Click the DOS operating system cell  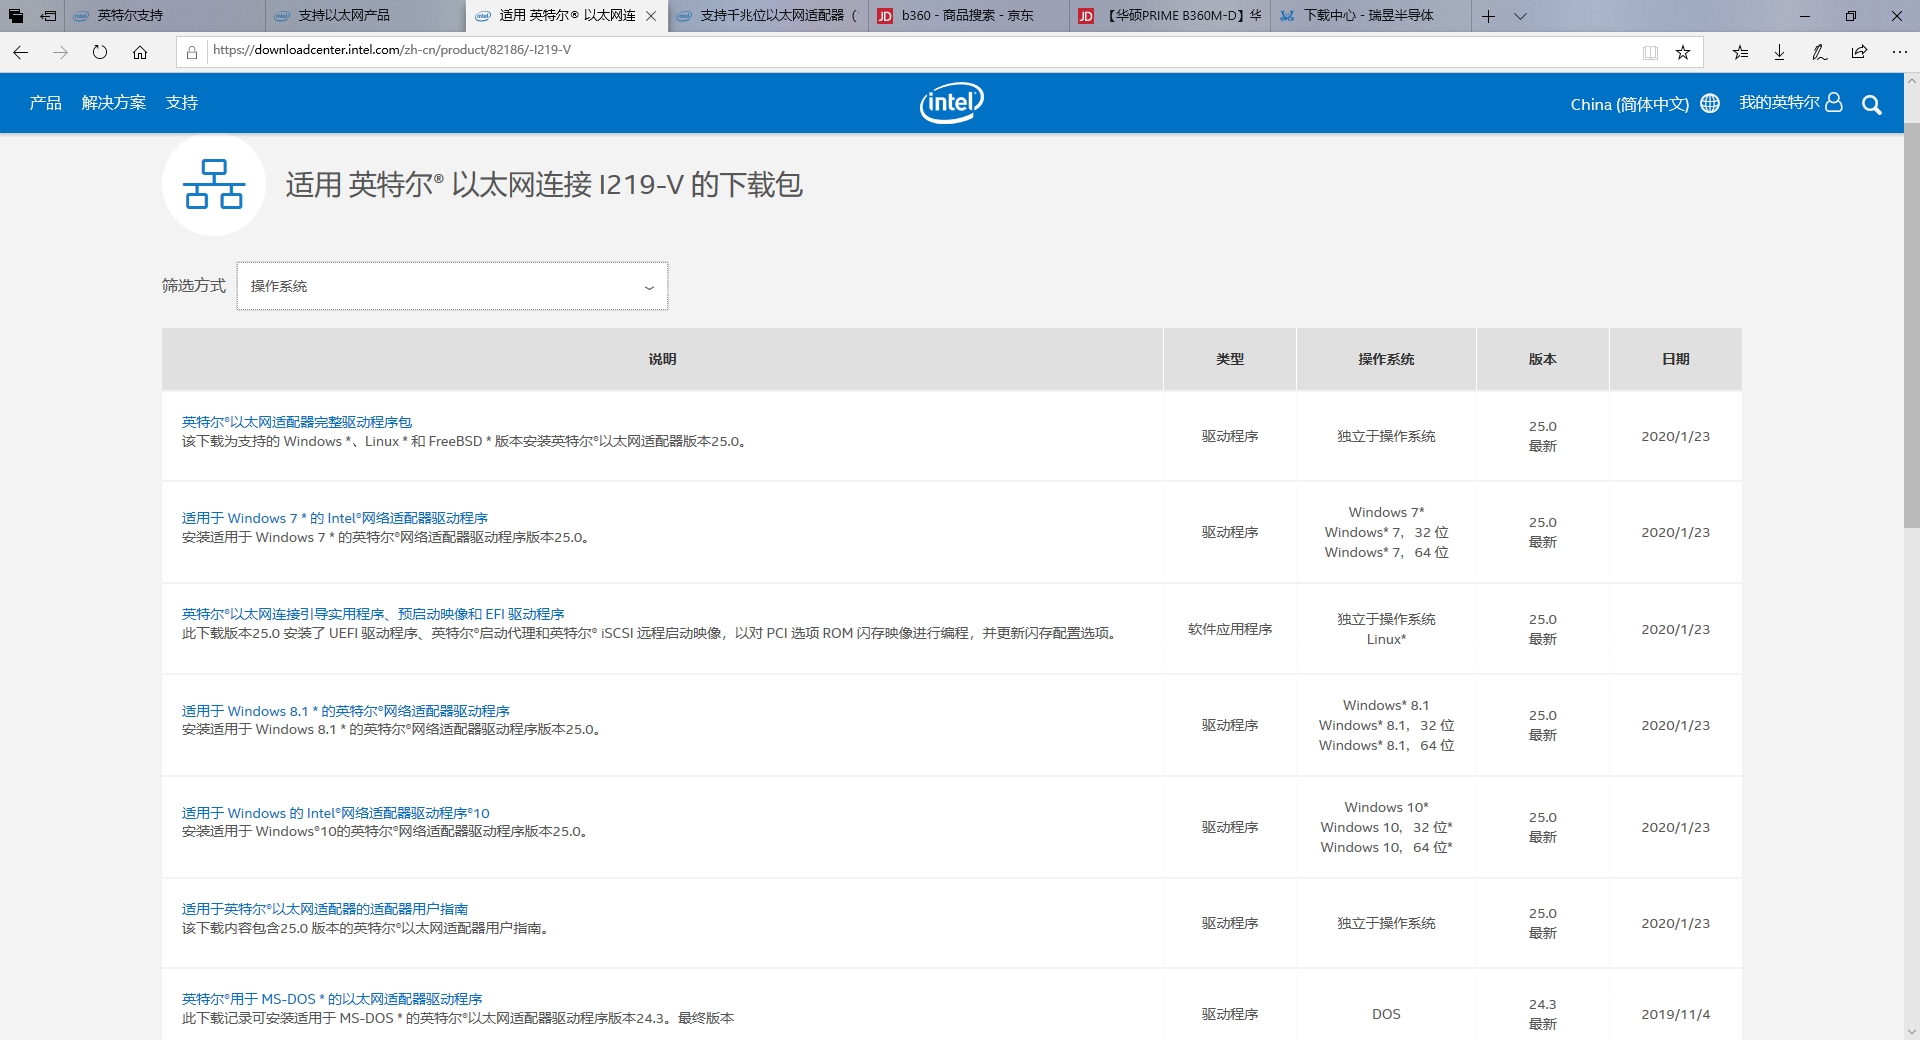1386,1014
